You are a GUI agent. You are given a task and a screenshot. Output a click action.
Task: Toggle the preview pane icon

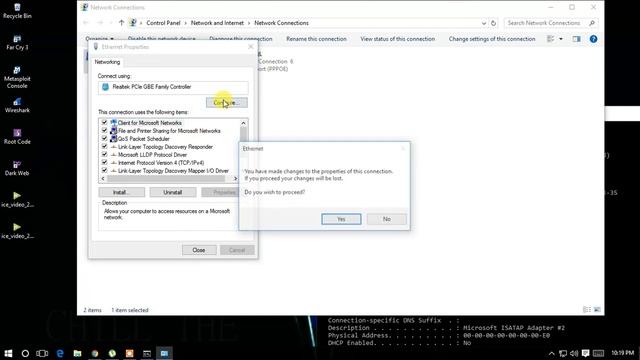point(576,39)
